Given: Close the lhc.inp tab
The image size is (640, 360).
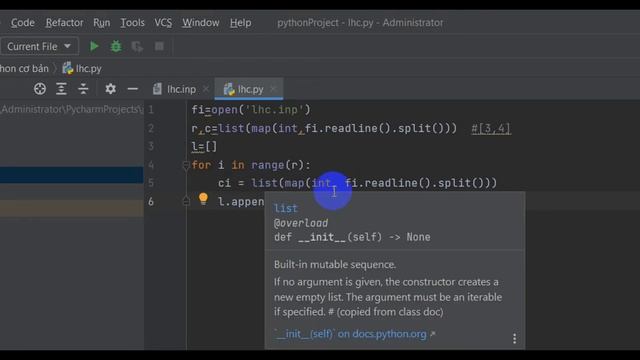Looking at the screenshot, I should point(206,89).
